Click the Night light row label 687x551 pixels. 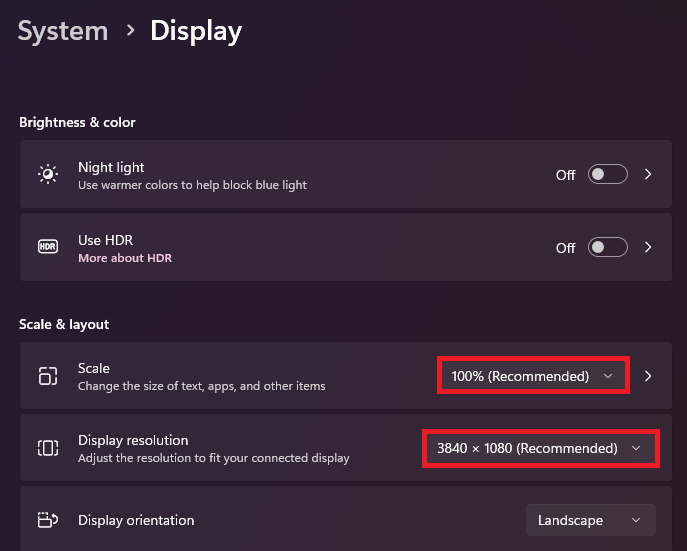coord(111,167)
